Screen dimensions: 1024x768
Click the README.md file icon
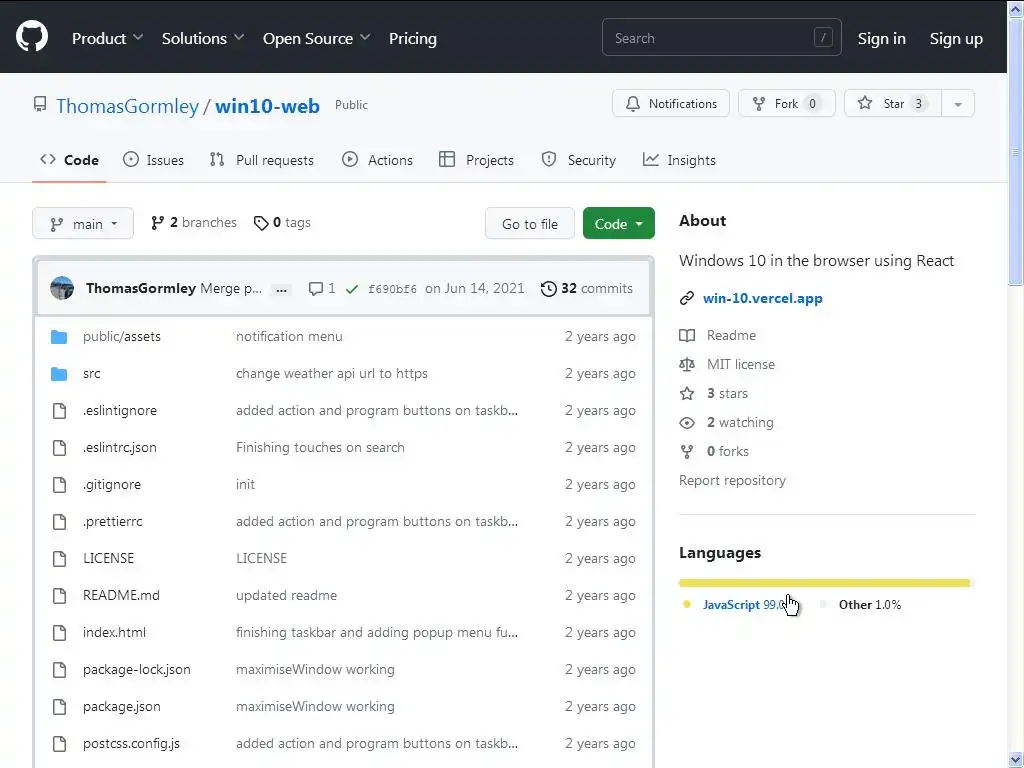59,596
